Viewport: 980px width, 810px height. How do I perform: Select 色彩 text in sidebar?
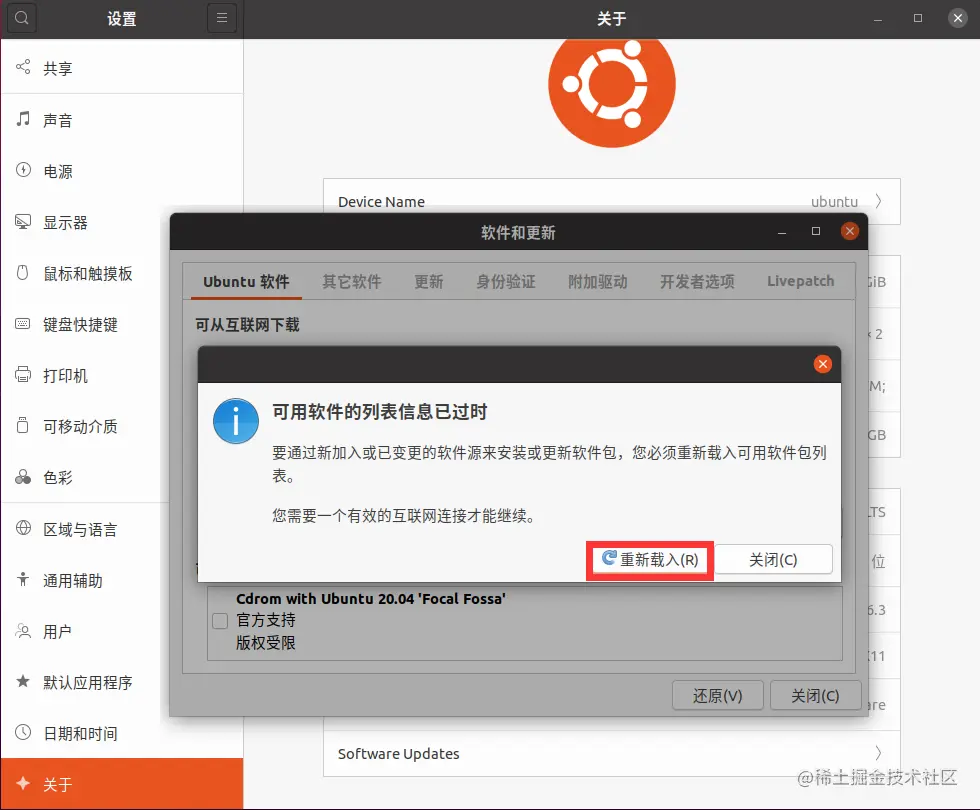click(58, 478)
